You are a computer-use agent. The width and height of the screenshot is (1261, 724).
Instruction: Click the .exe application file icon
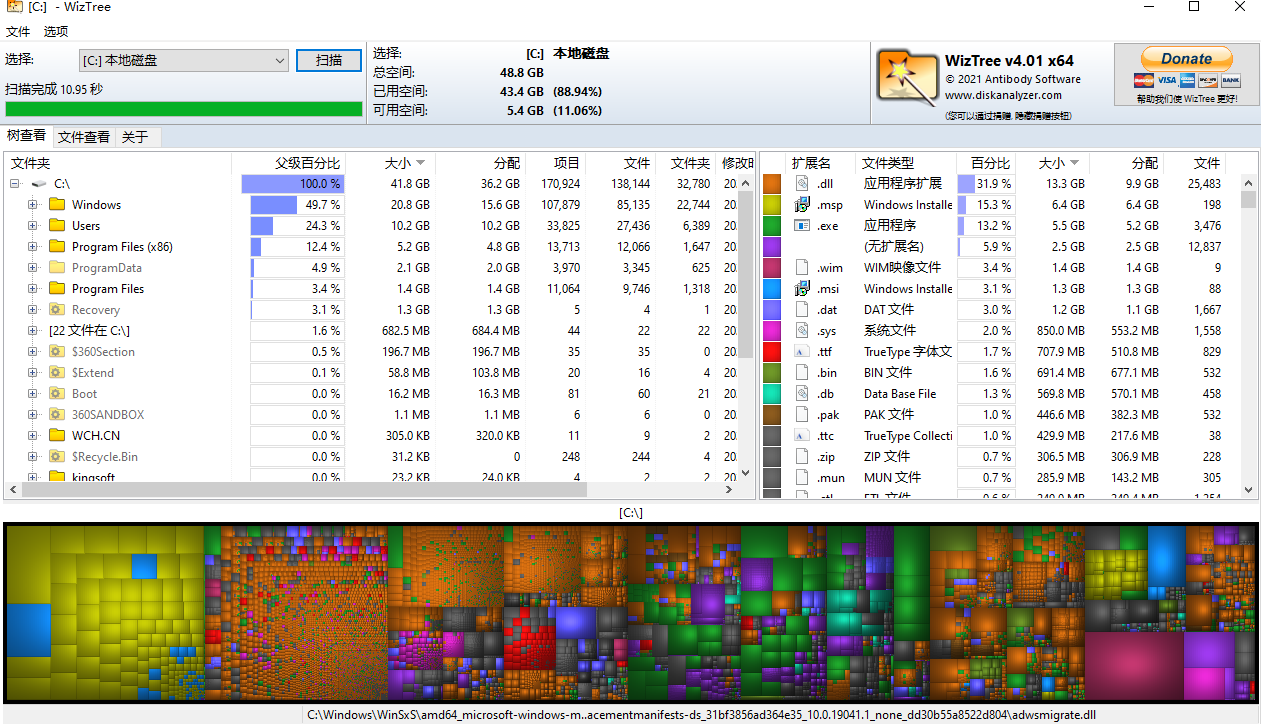coord(800,225)
